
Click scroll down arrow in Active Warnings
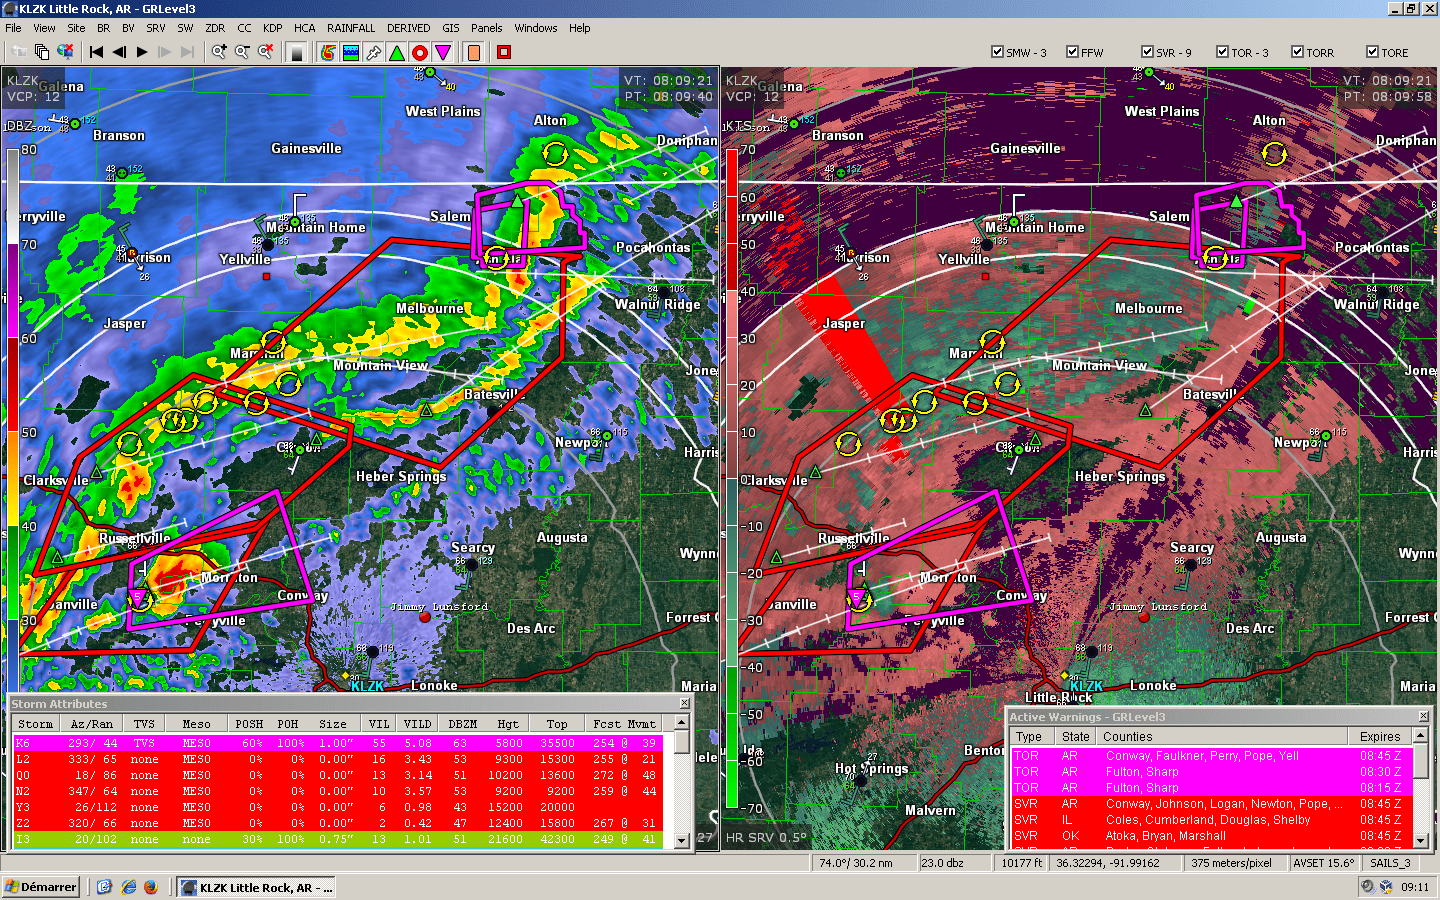click(1421, 841)
